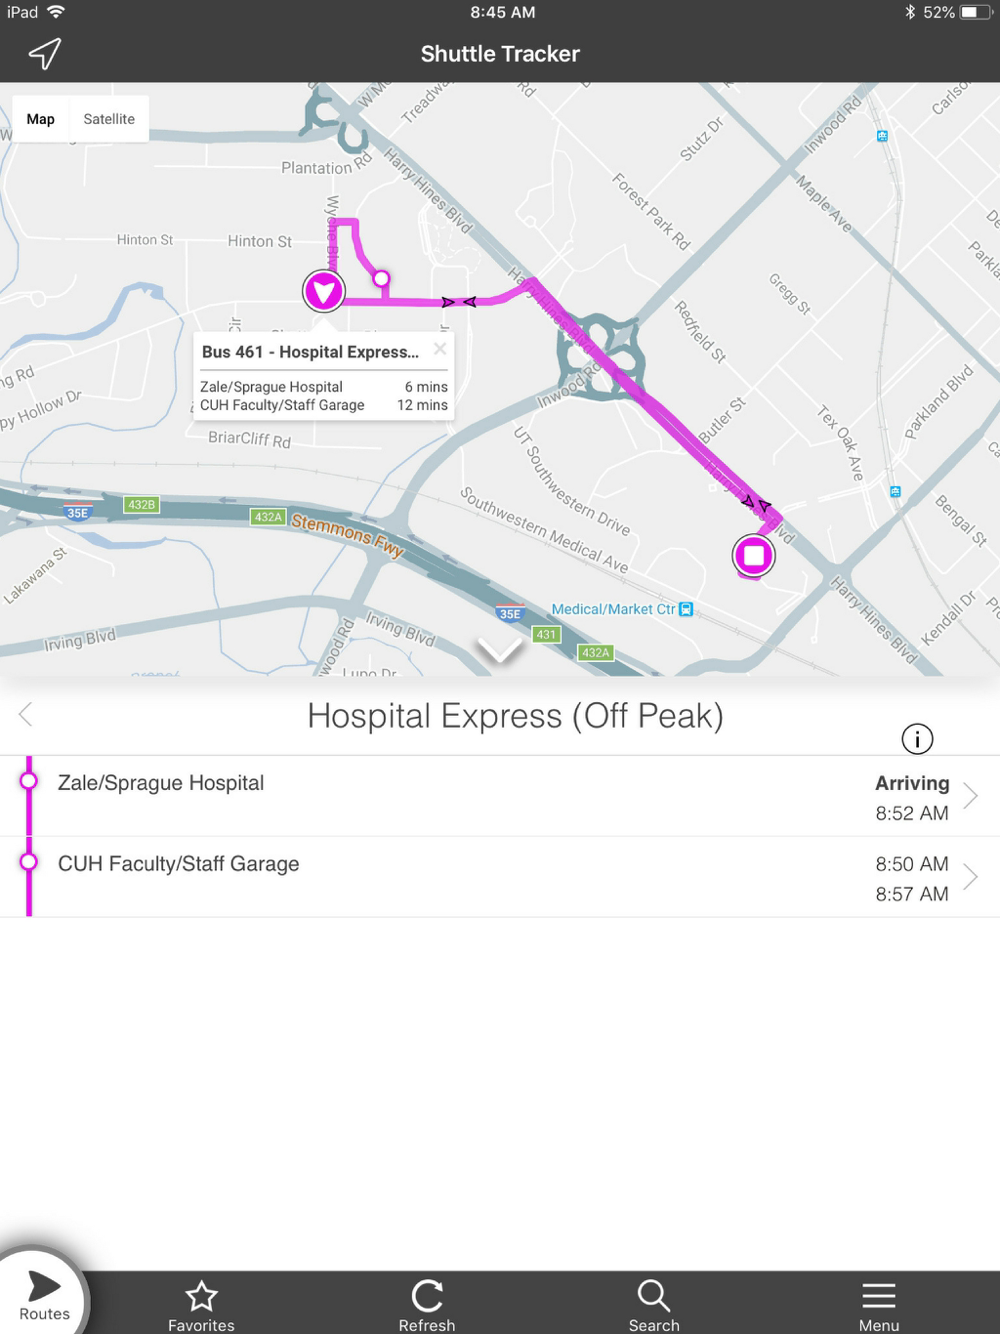The height and width of the screenshot is (1334, 1000).
Task: Tap the location arrow icon
Action: point(45,54)
